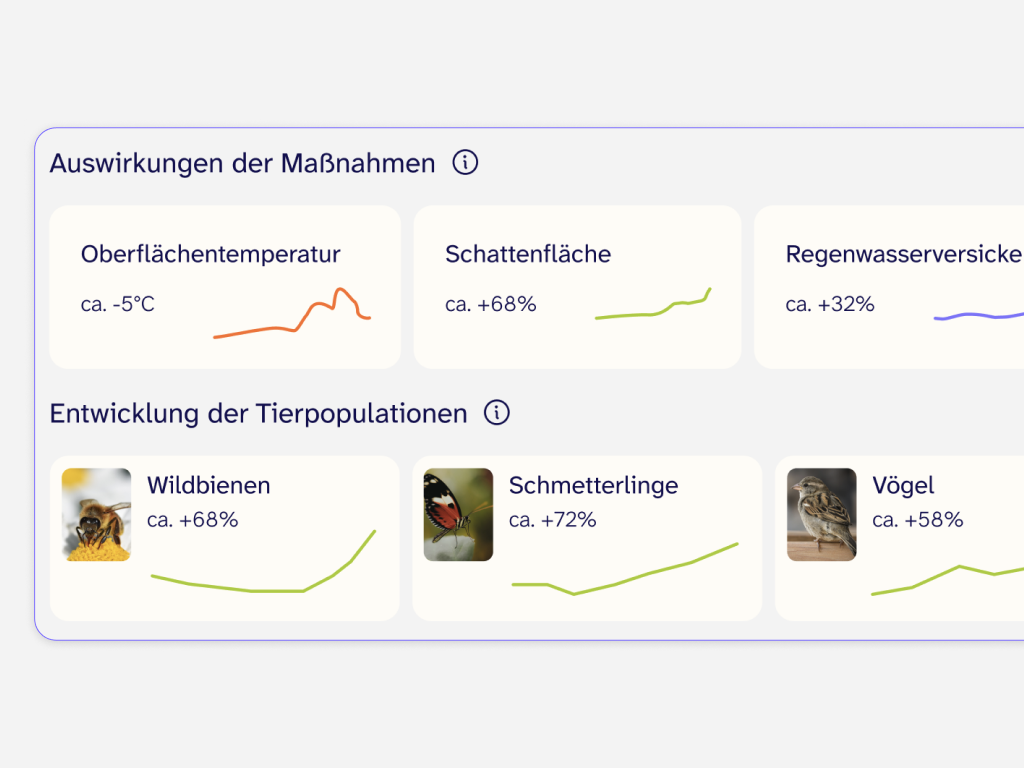Click the Wildbienen population trend line

pyautogui.click(x=263, y=561)
